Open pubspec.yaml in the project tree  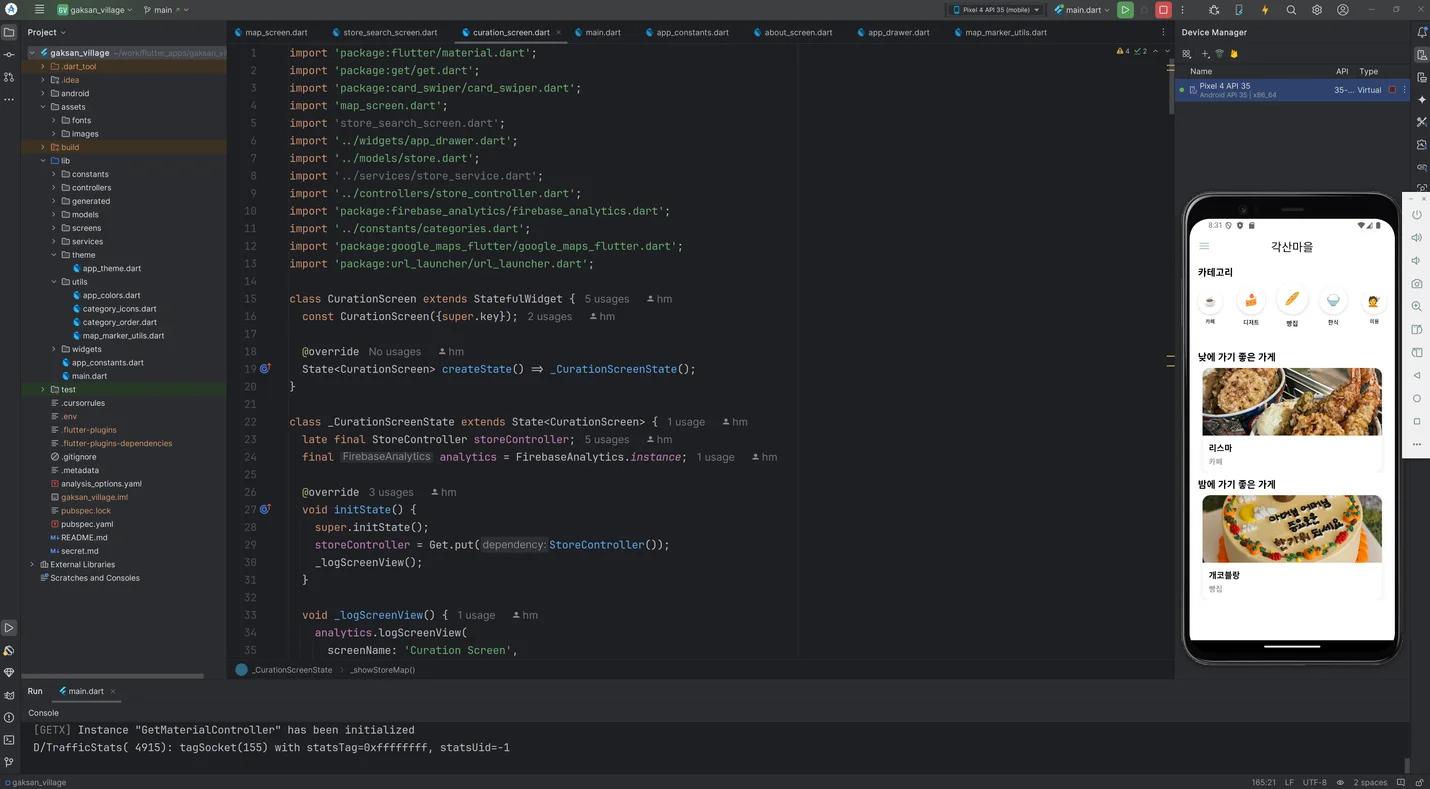click(x=87, y=524)
